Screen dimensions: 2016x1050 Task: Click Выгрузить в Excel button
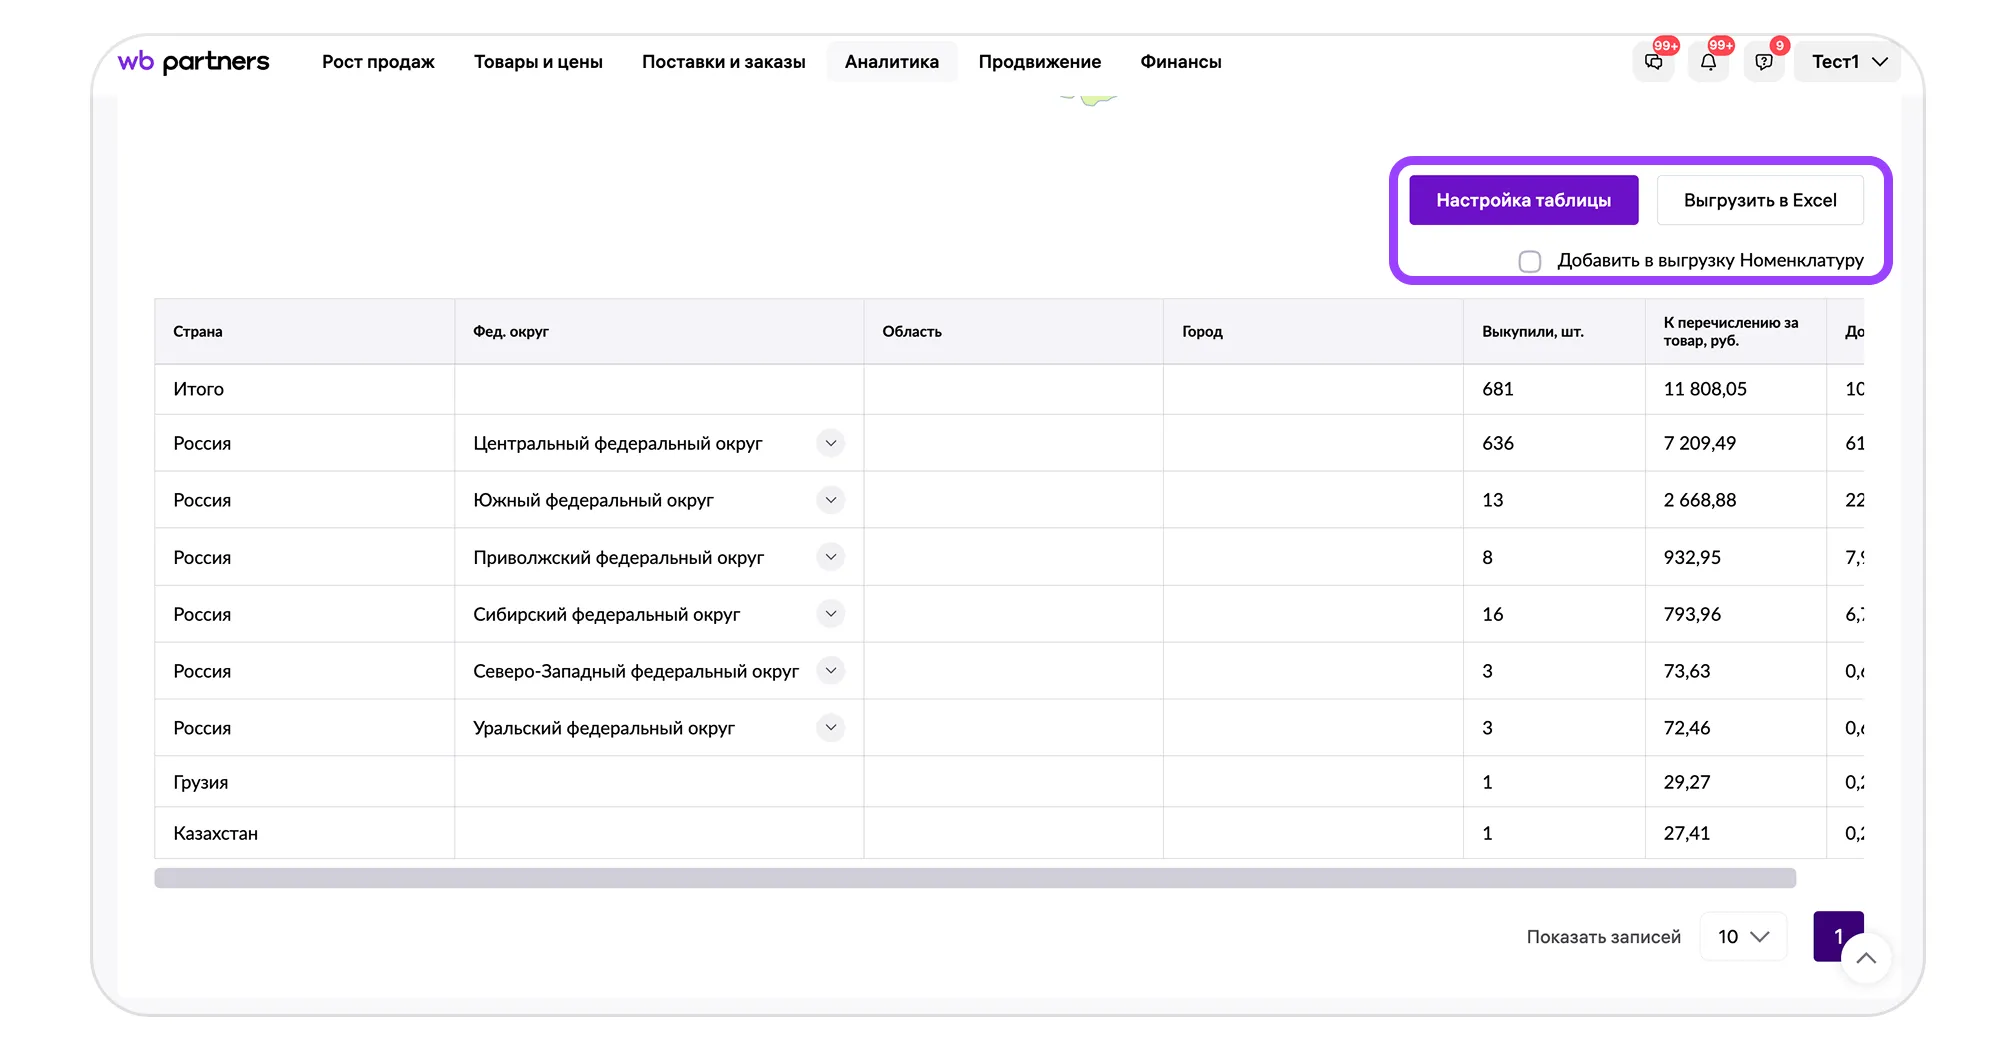point(1759,200)
